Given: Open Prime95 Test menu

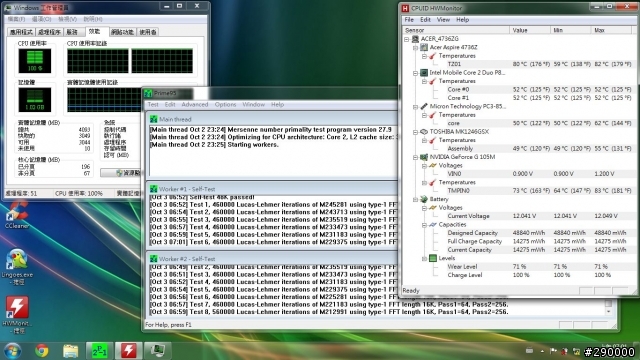Looking at the screenshot, I should point(153,104).
